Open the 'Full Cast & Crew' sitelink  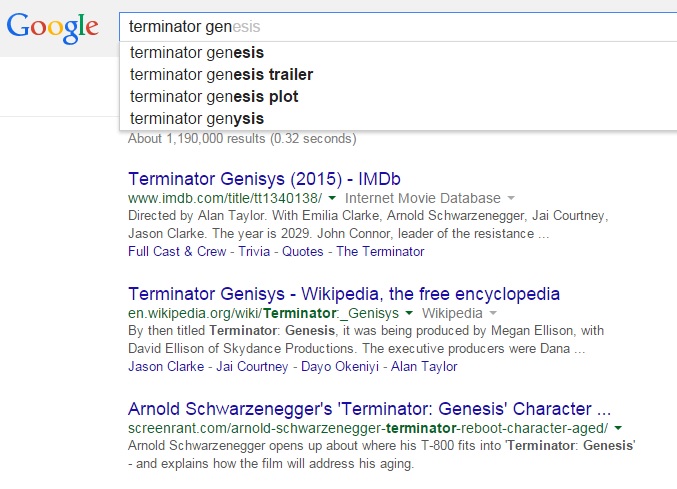177,251
